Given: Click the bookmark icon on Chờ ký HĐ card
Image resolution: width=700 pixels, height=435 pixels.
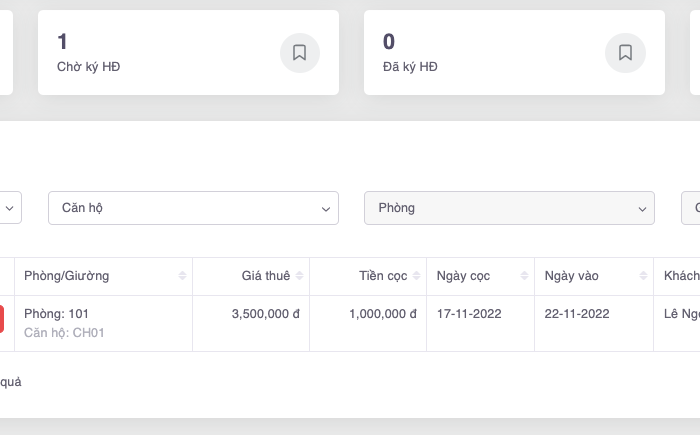Looking at the screenshot, I should tap(299, 53).
